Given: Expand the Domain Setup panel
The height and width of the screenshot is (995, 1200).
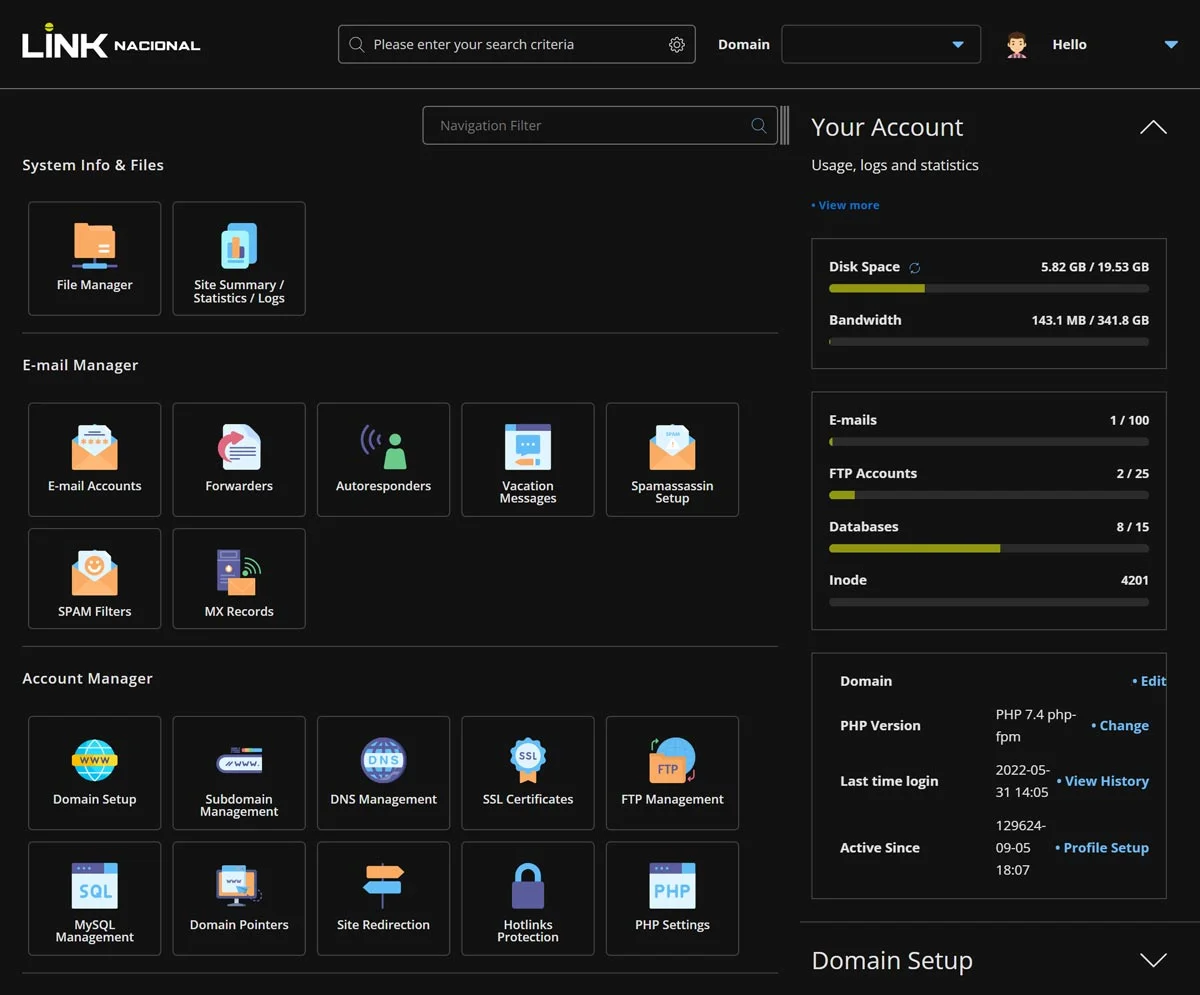Looking at the screenshot, I should click(x=1153, y=960).
